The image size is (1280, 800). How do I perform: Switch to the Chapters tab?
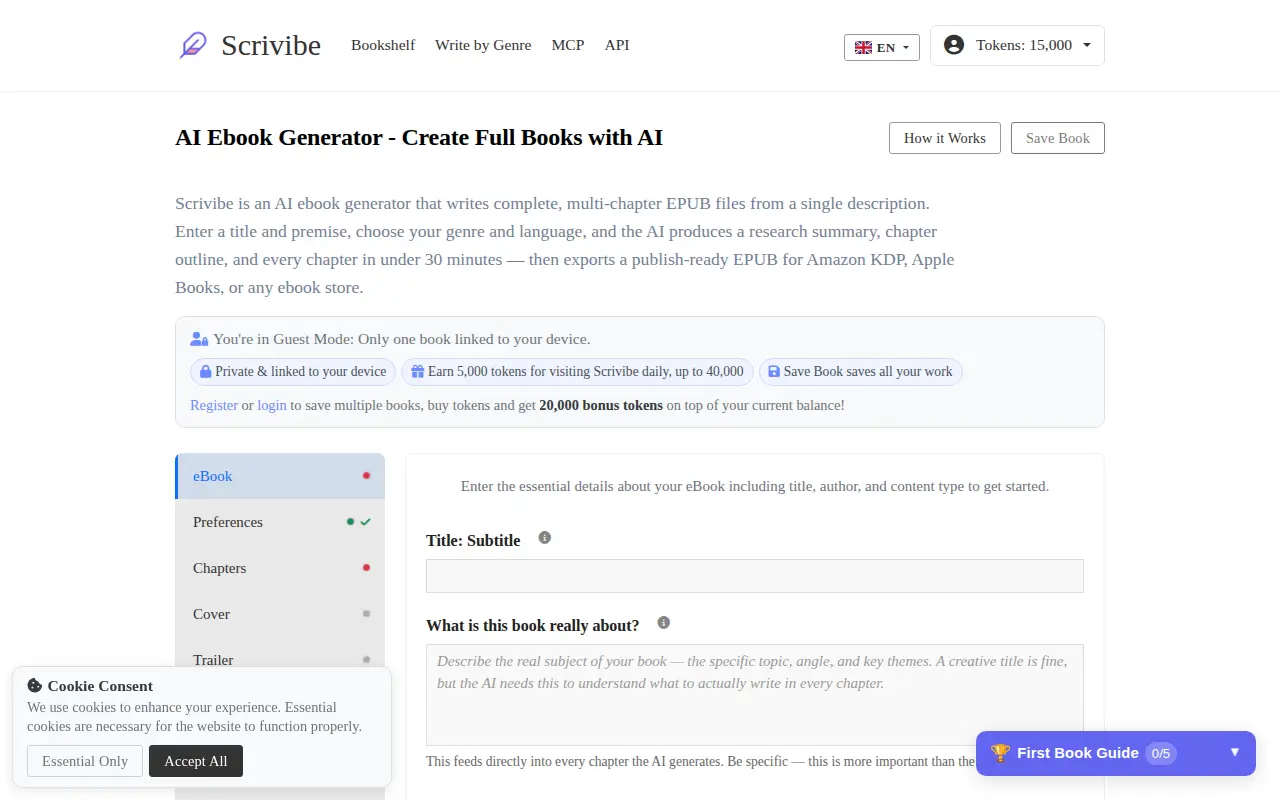coord(280,568)
